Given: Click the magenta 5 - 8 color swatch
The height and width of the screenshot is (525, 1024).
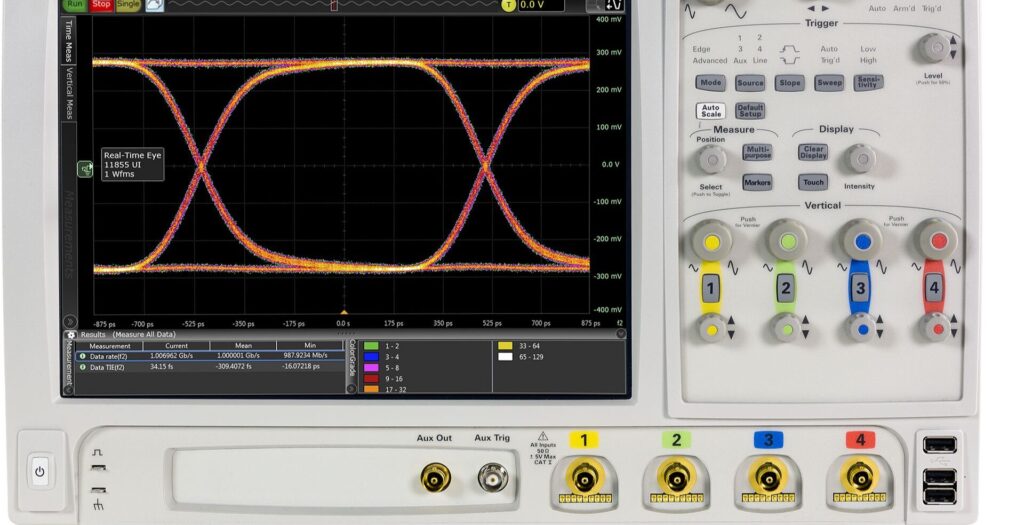Looking at the screenshot, I should (371, 368).
